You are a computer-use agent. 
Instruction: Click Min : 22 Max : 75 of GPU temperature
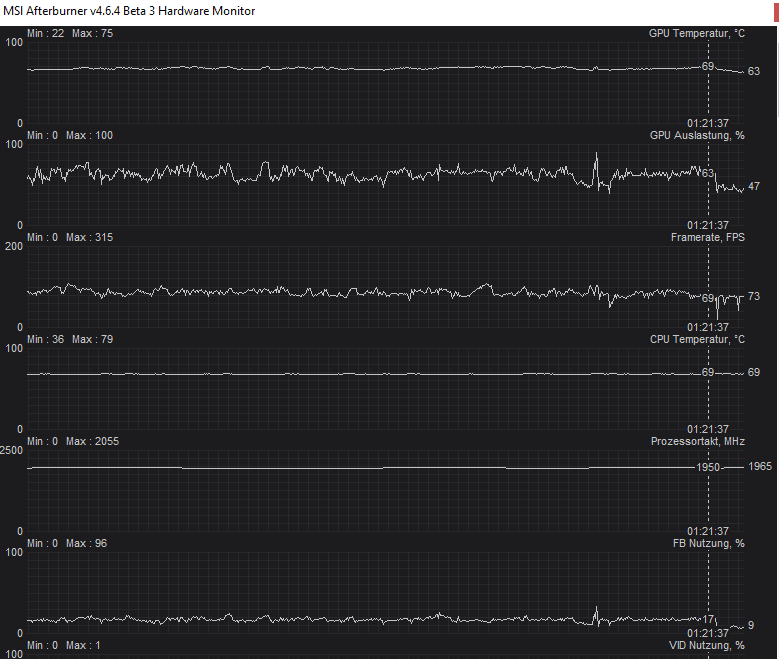(x=70, y=33)
